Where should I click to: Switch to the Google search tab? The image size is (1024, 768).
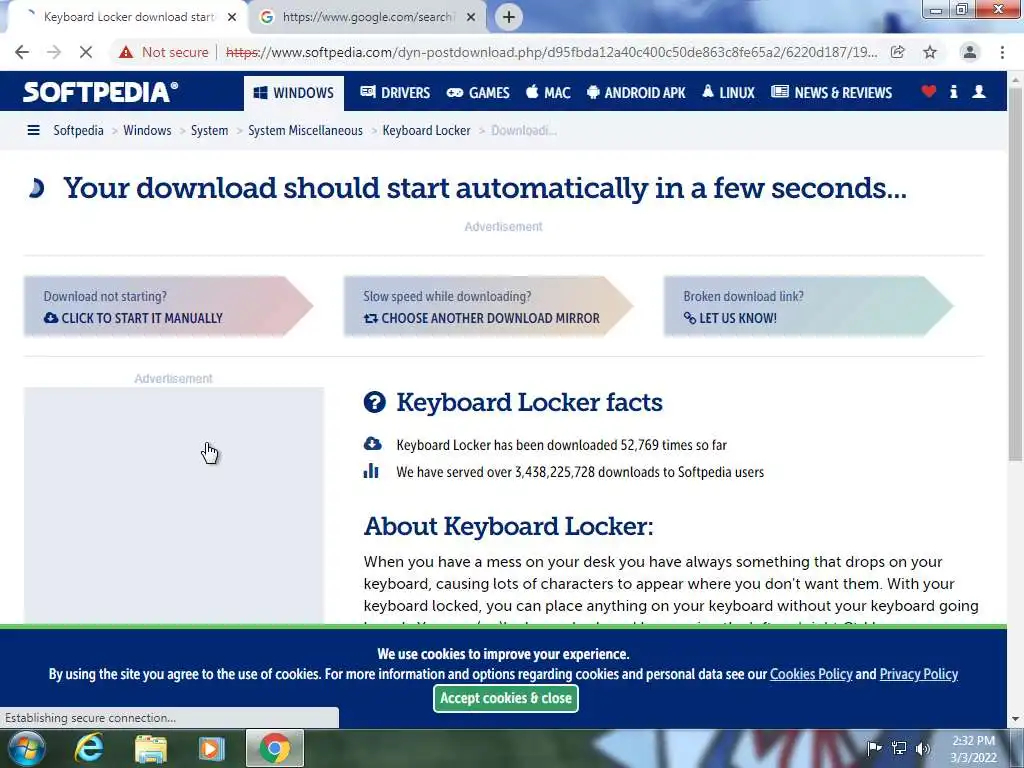click(x=368, y=17)
